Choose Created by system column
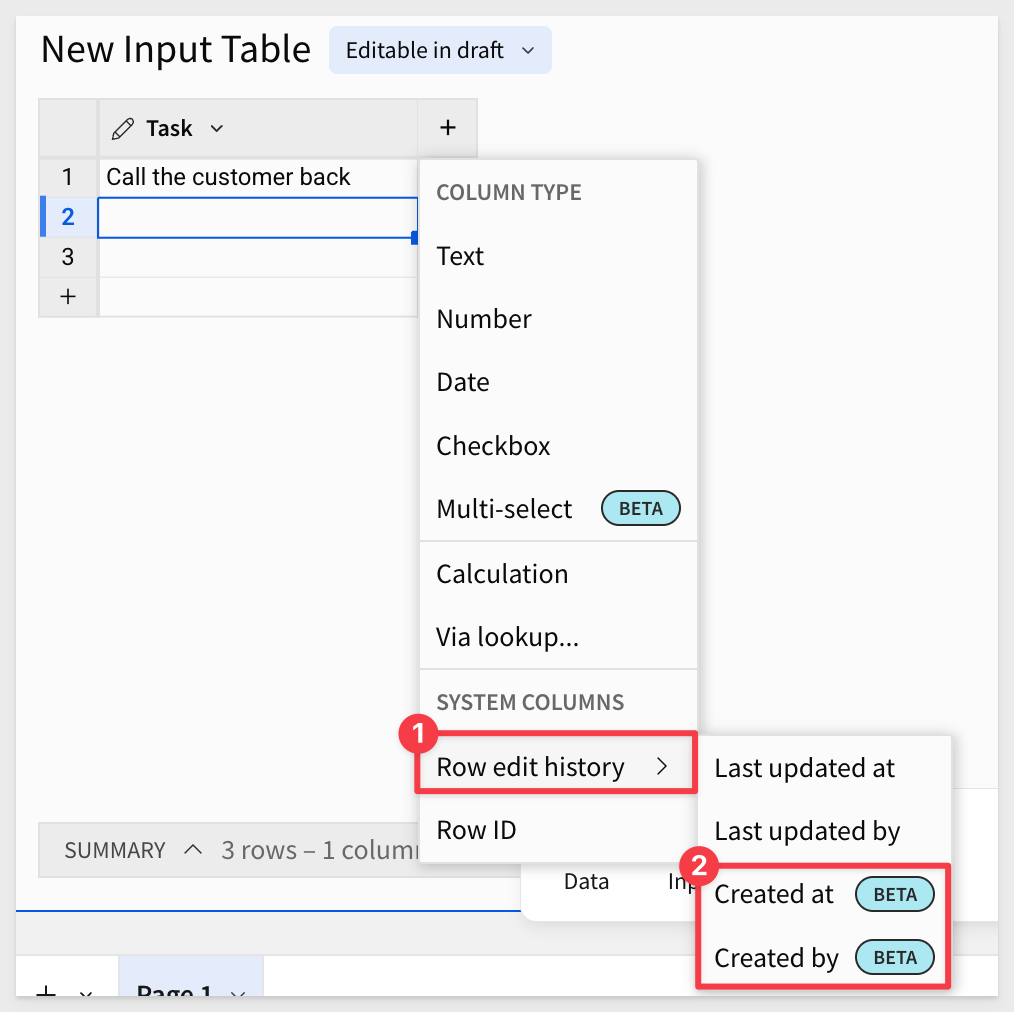The width and height of the screenshot is (1014, 1012). [777, 958]
